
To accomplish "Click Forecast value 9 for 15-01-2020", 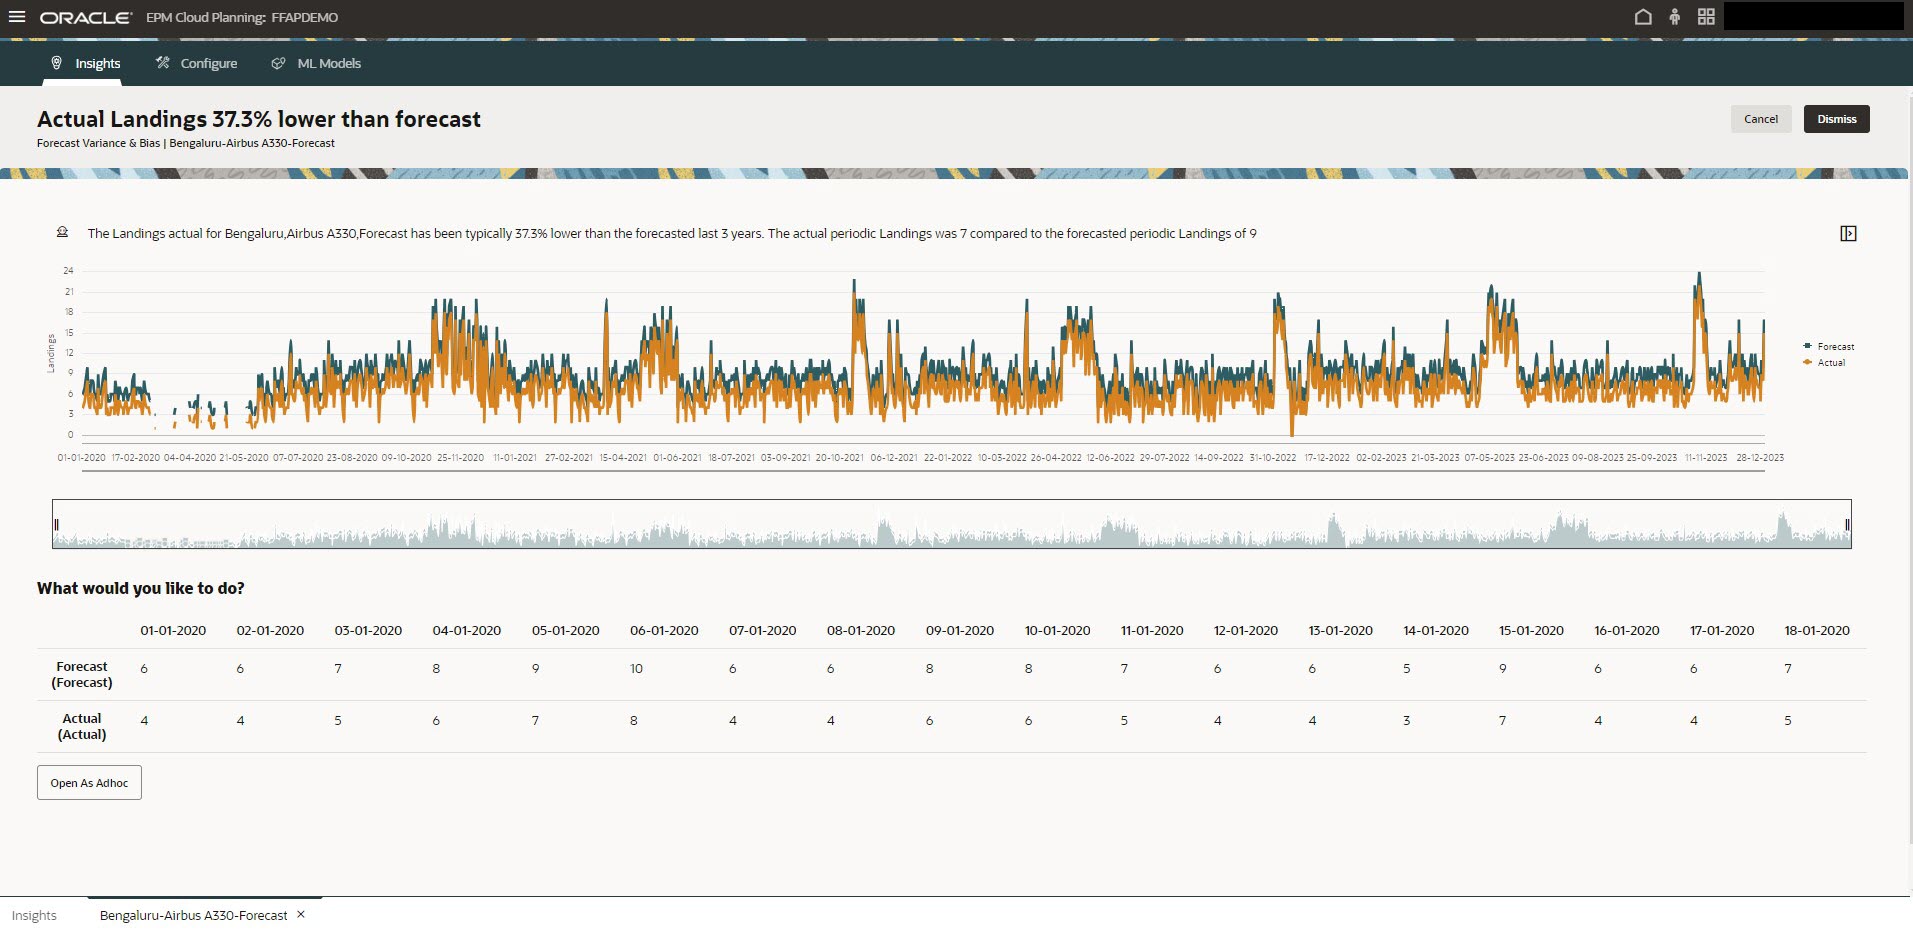I will click(1502, 668).
